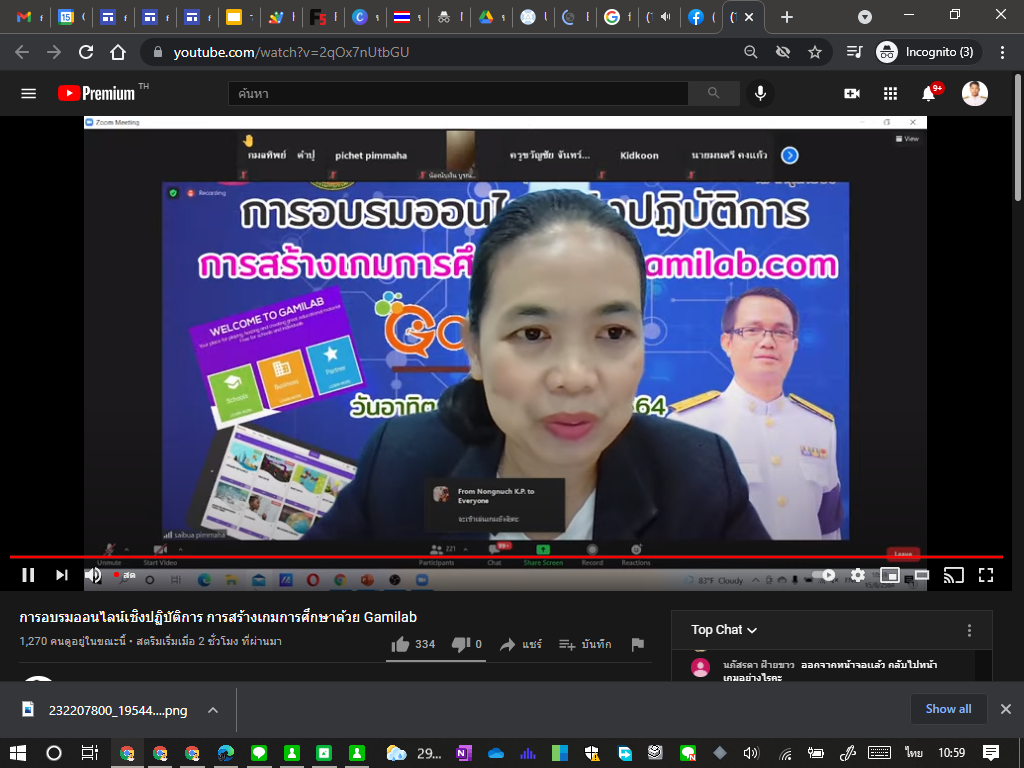Open the live chat options menu
Screen dimensions: 1024x768
[x=969, y=630]
